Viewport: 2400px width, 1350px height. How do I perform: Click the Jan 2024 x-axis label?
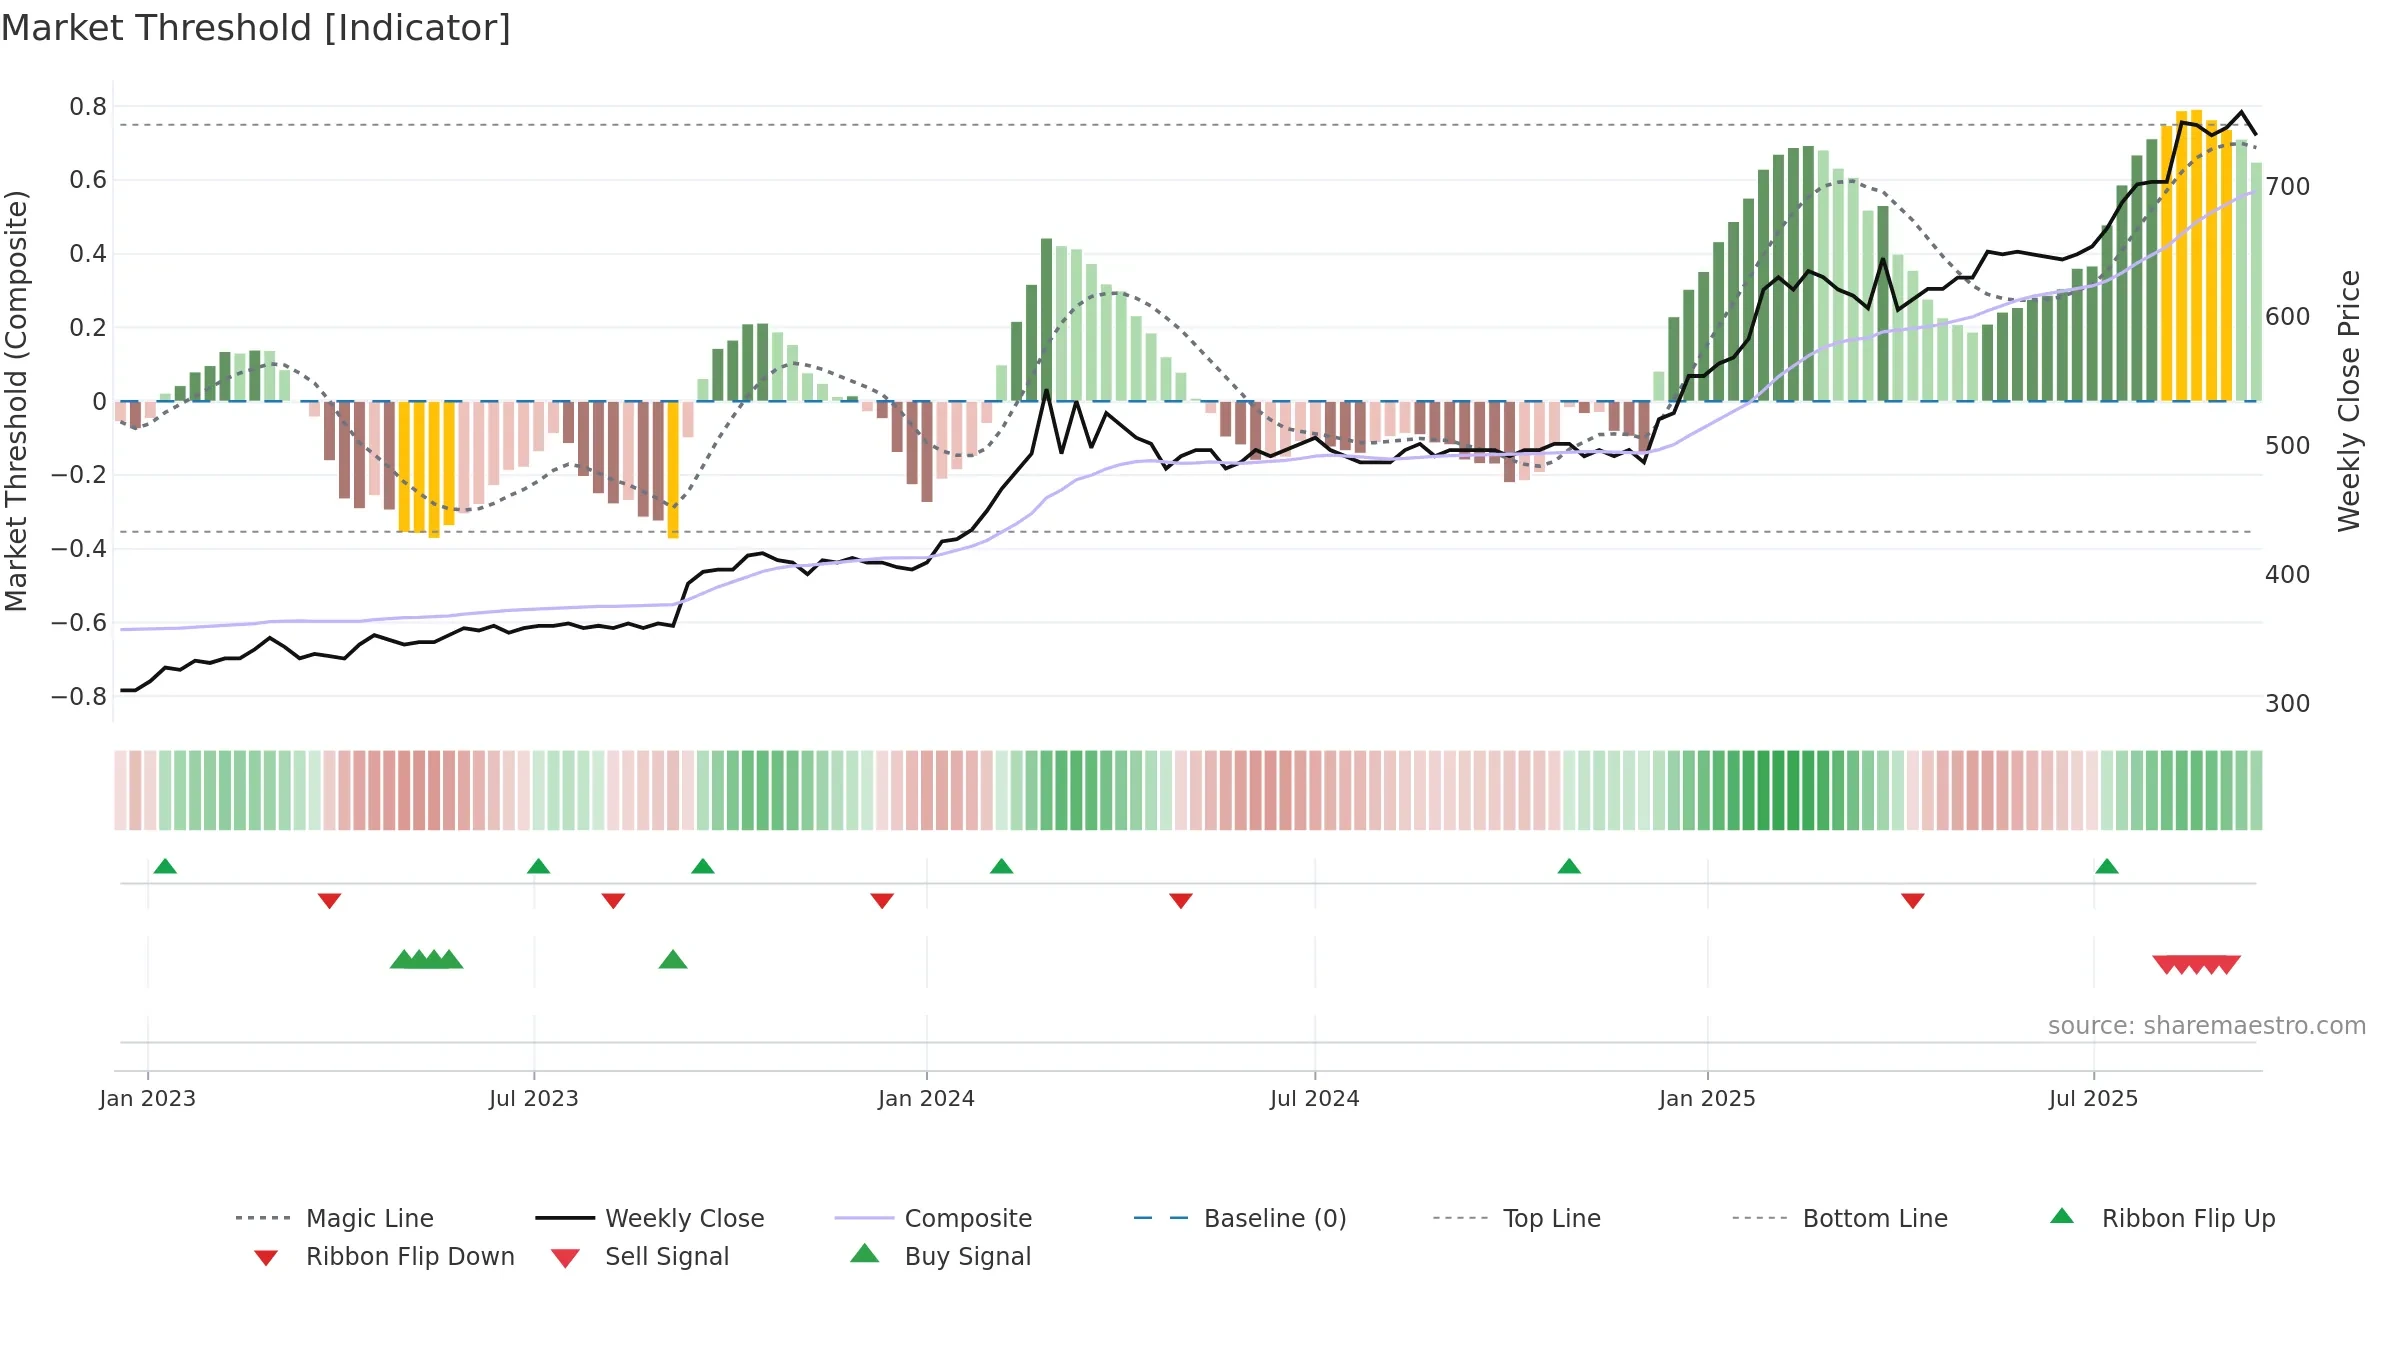click(x=927, y=1098)
